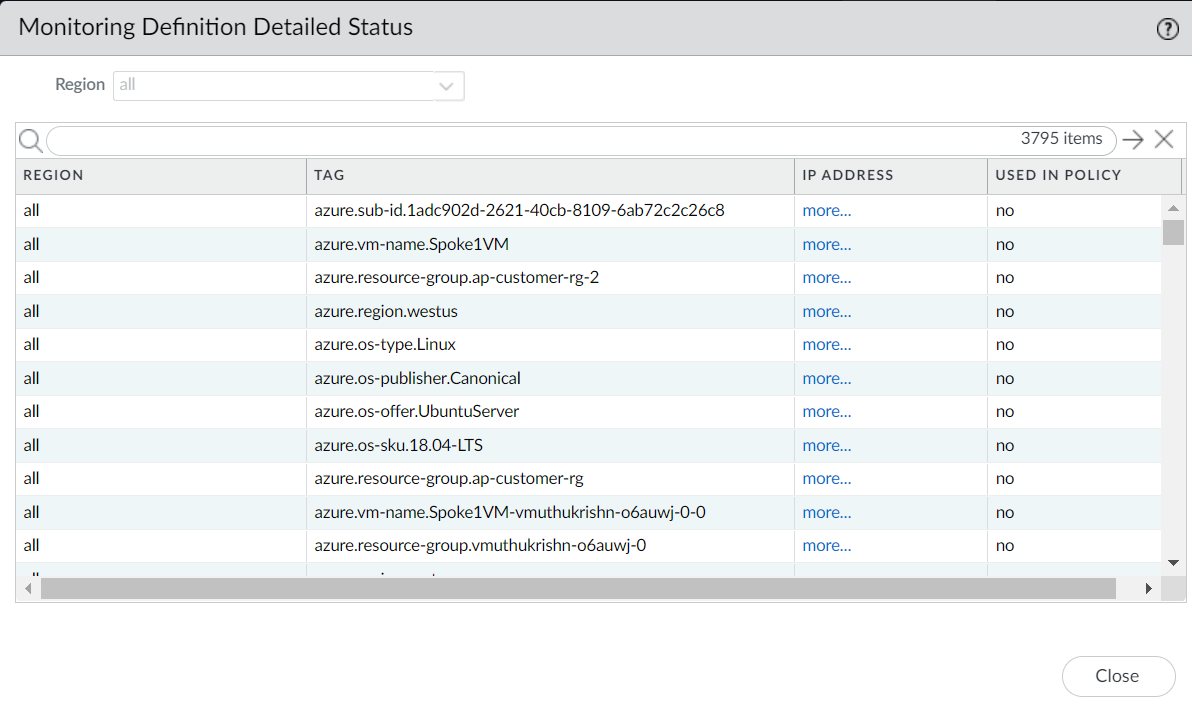Click the help question mark icon
This screenshot has width=1192, height=715.
[x=1167, y=29]
